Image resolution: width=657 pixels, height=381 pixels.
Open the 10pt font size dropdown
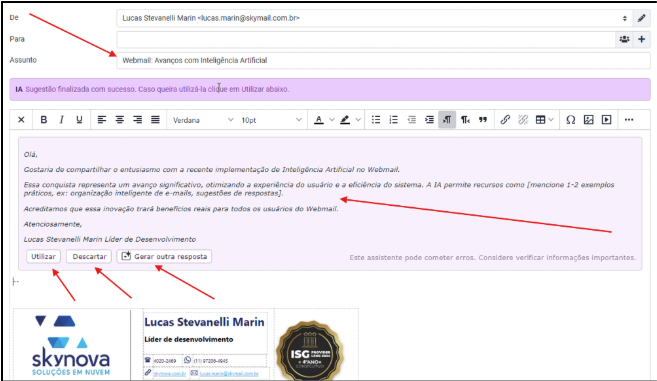pos(271,120)
